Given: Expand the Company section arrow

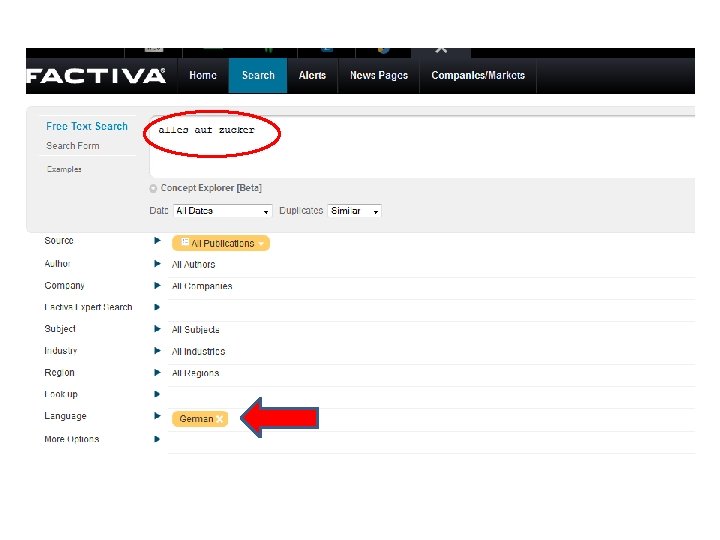Looking at the screenshot, I should click(x=157, y=286).
